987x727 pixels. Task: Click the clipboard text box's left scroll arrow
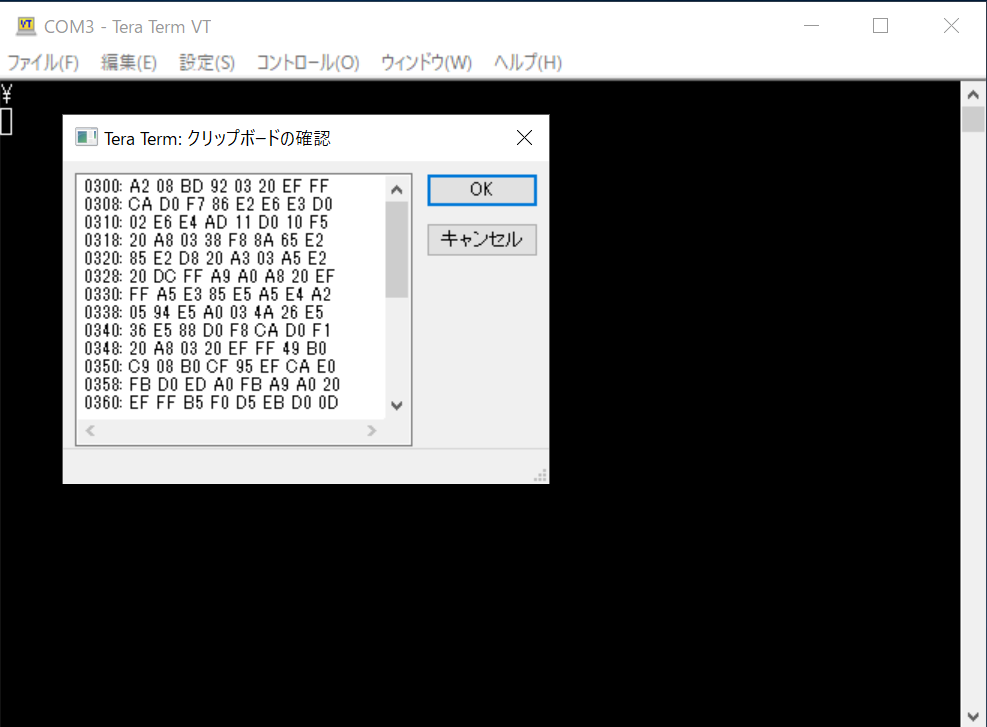pyautogui.click(x=89, y=431)
